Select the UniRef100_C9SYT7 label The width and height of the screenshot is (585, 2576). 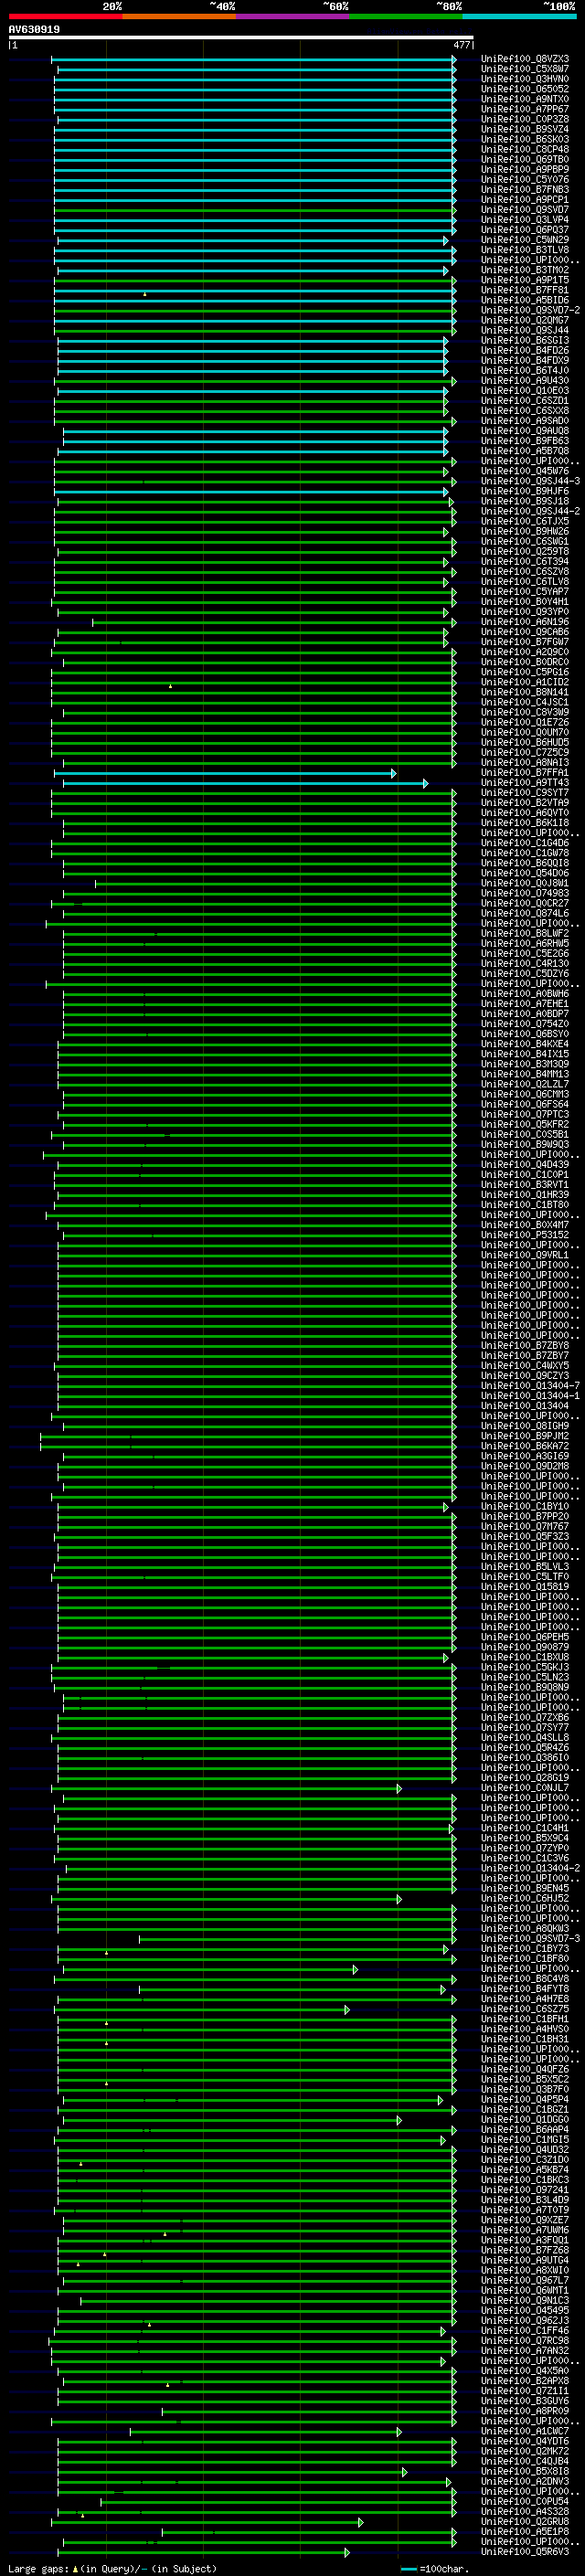(524, 793)
